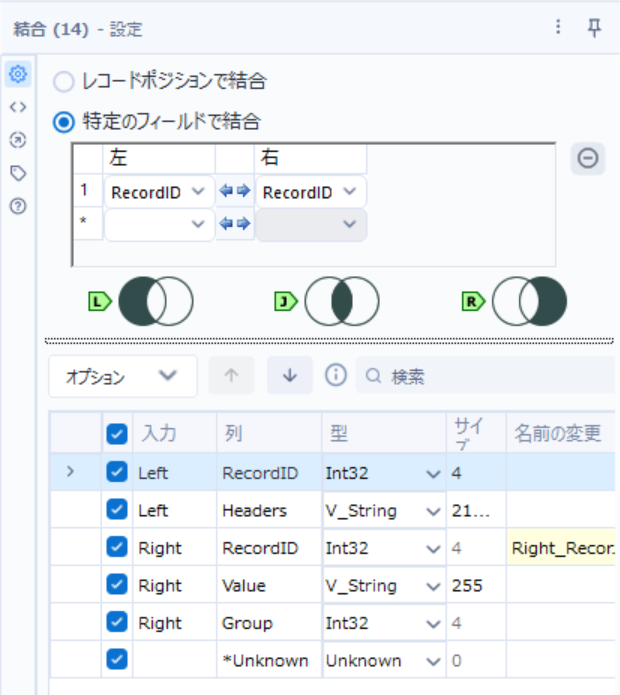This screenshot has height=695, width=620.
Task: Swap fields arrows in row 1
Action: [235, 191]
